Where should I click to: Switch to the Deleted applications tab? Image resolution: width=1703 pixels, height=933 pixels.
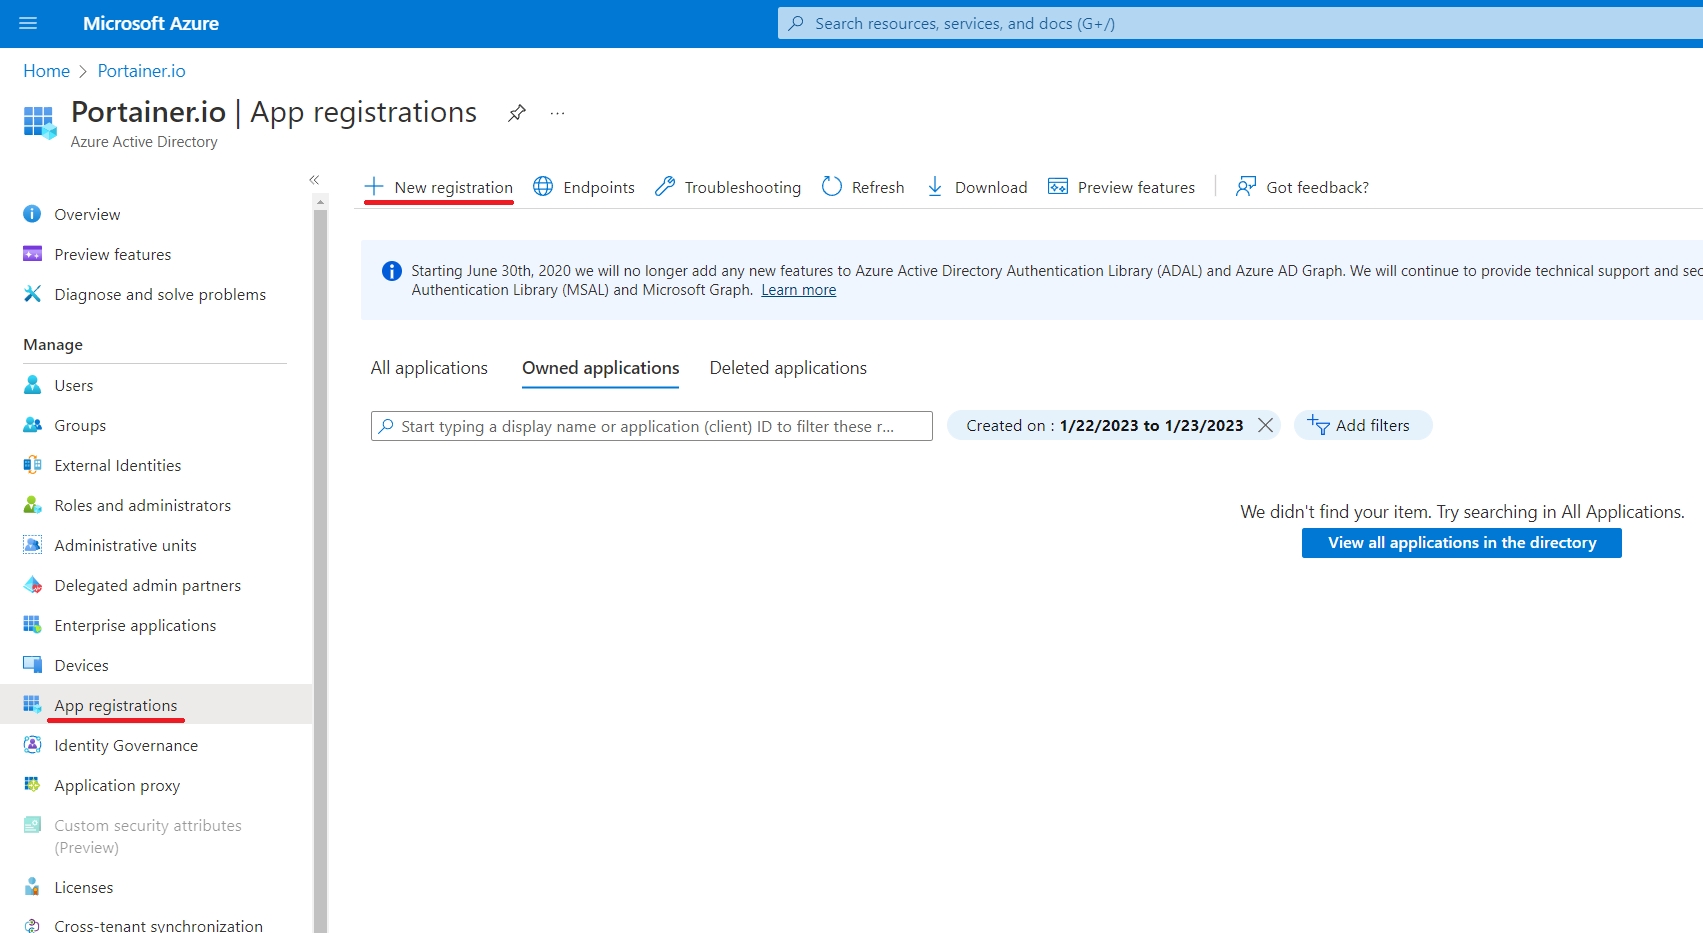(x=788, y=368)
